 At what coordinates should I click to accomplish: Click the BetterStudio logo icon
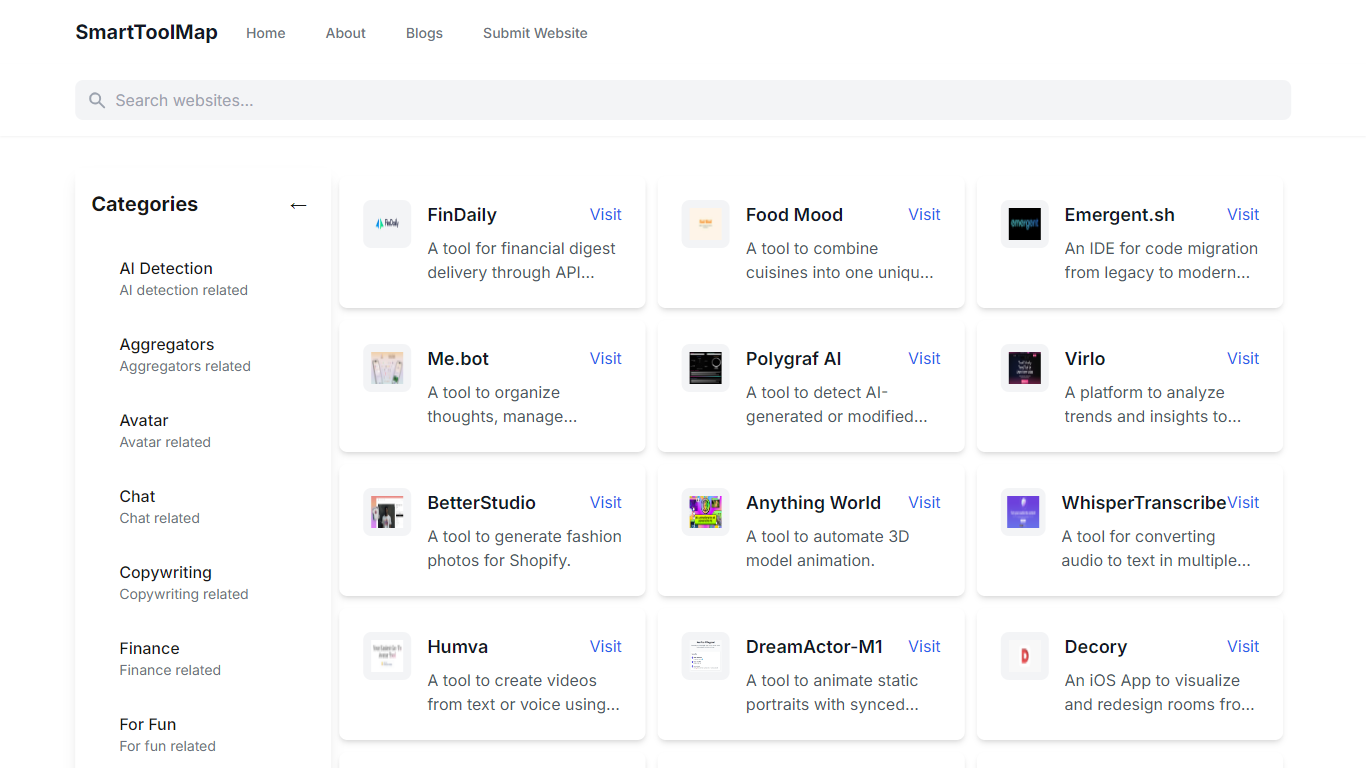386,512
